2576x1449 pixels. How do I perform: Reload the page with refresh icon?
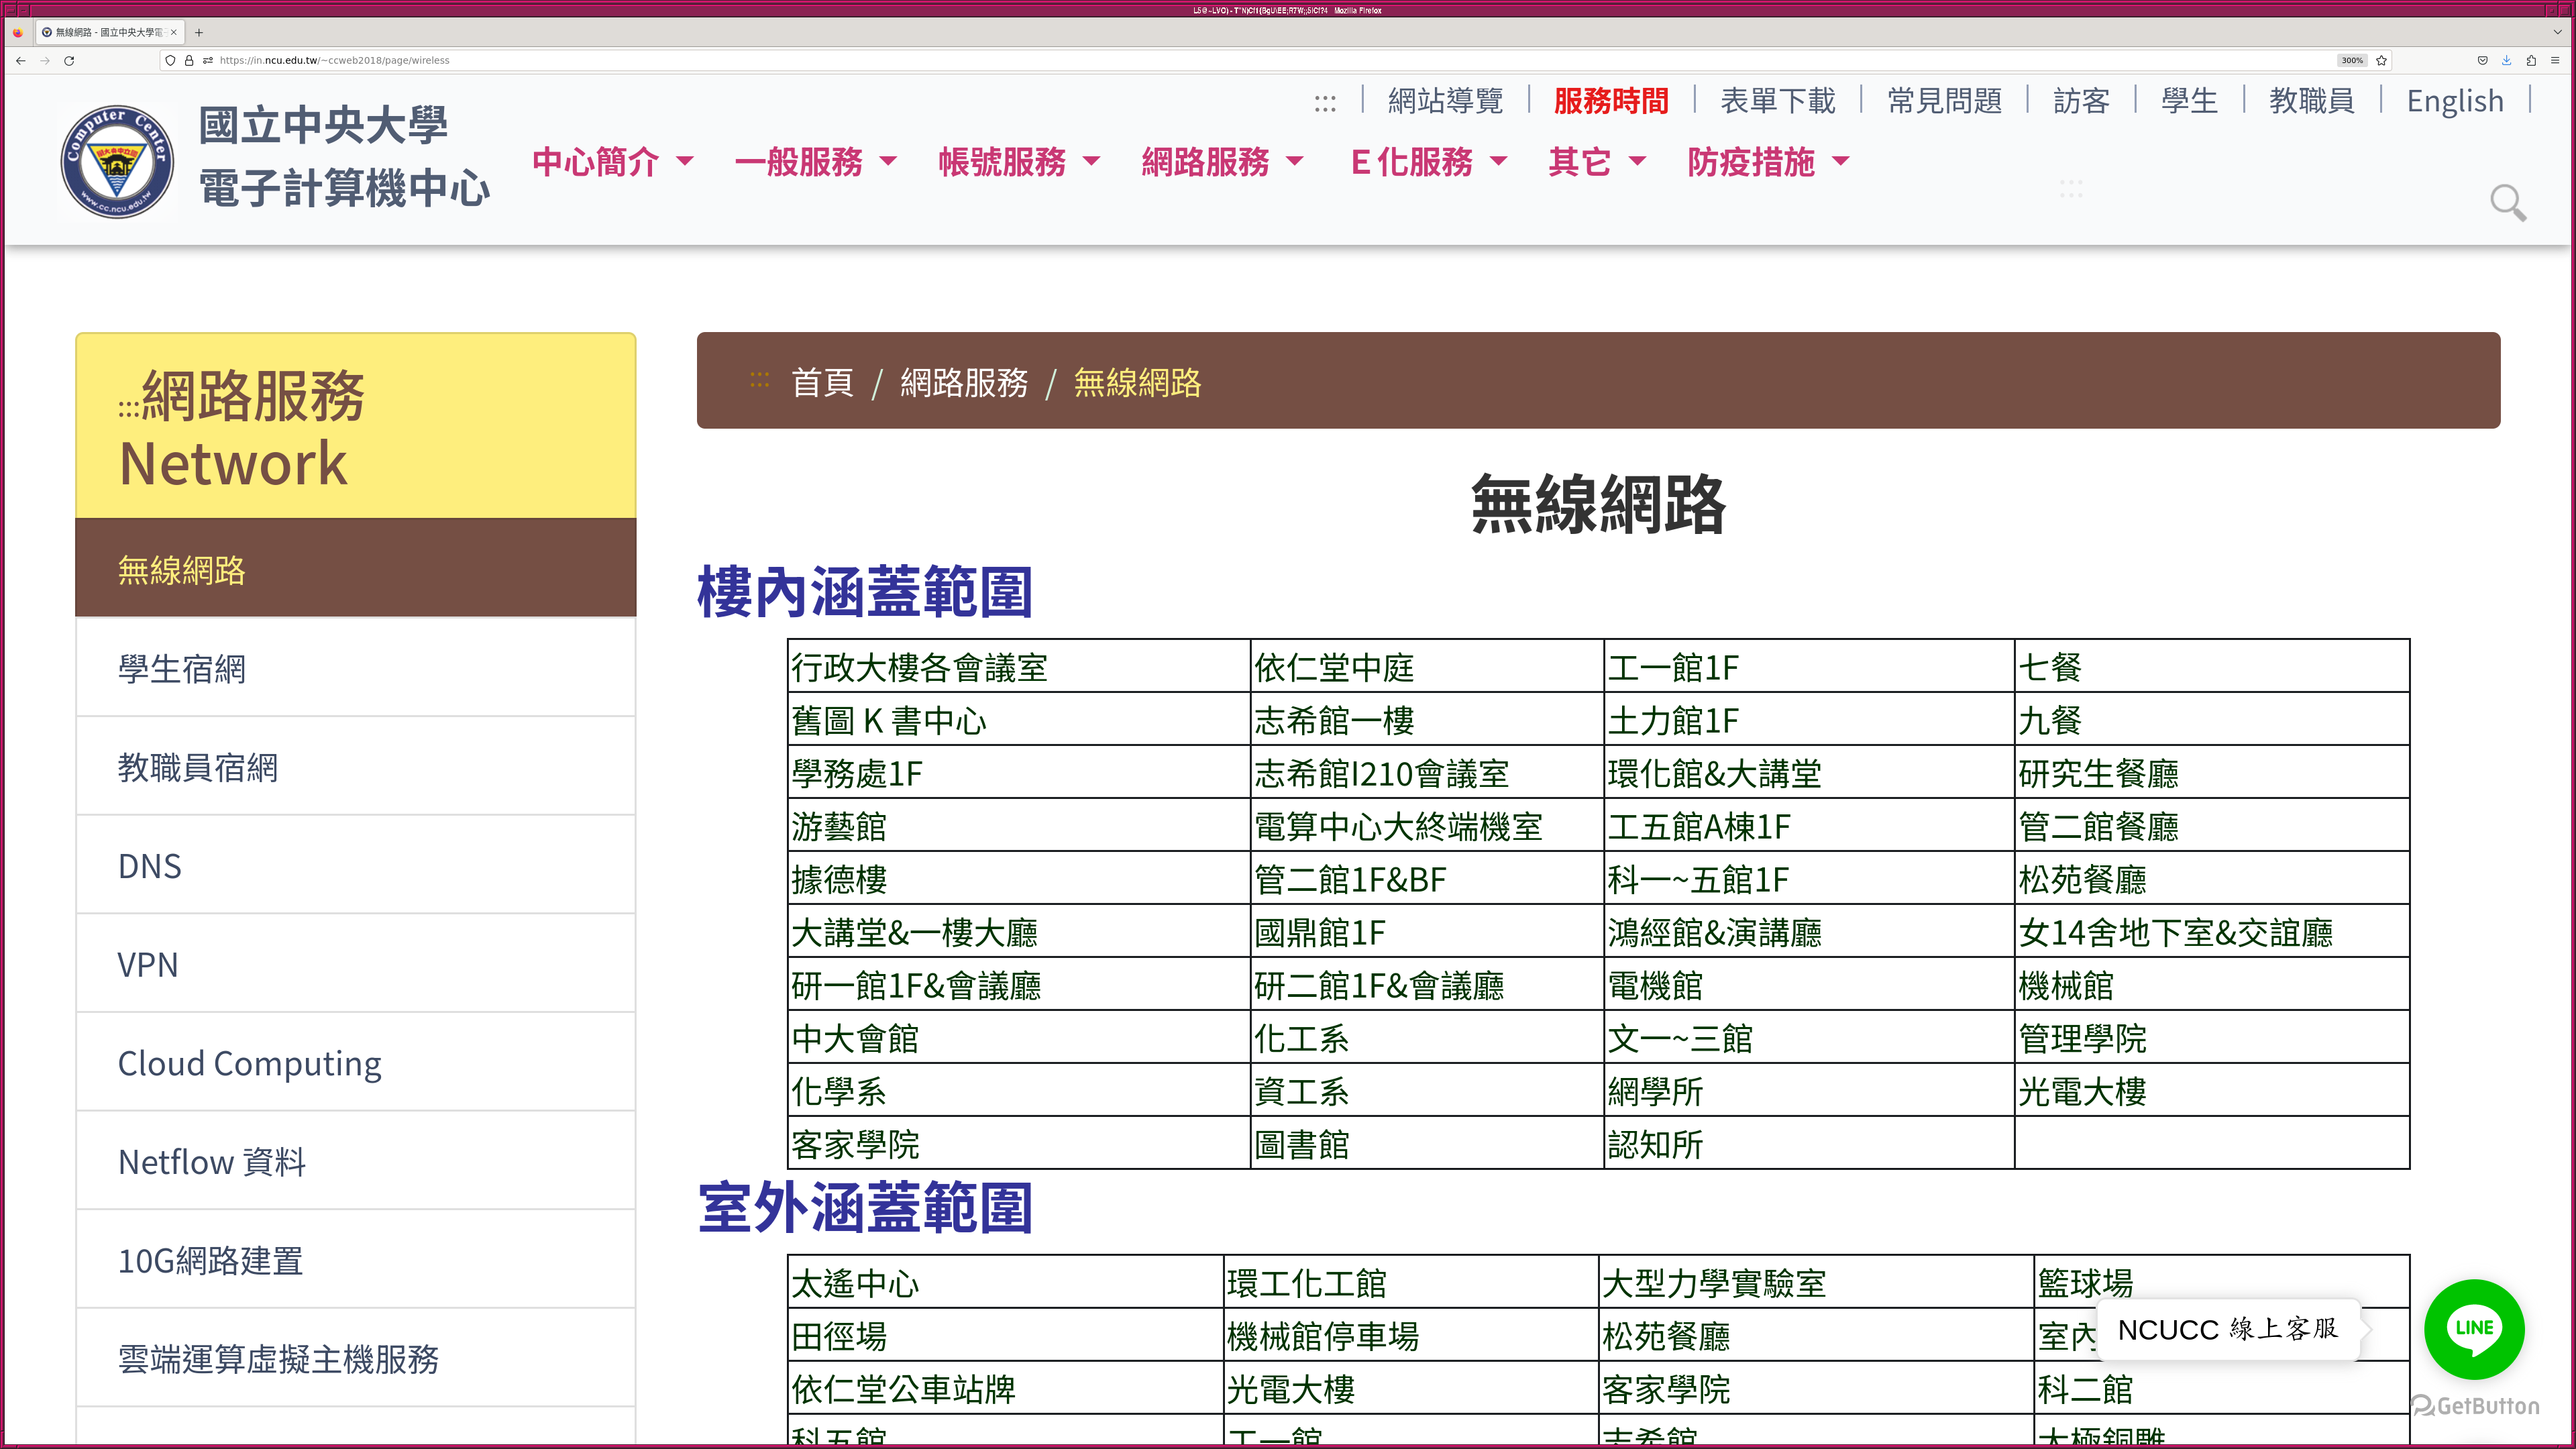point(69,60)
